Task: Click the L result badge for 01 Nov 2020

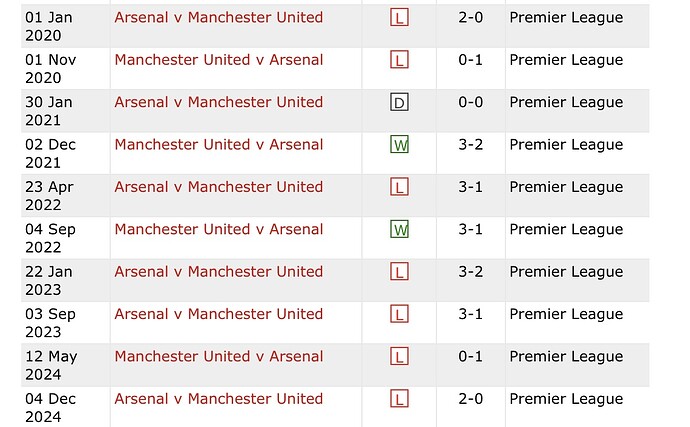Action: point(399,60)
